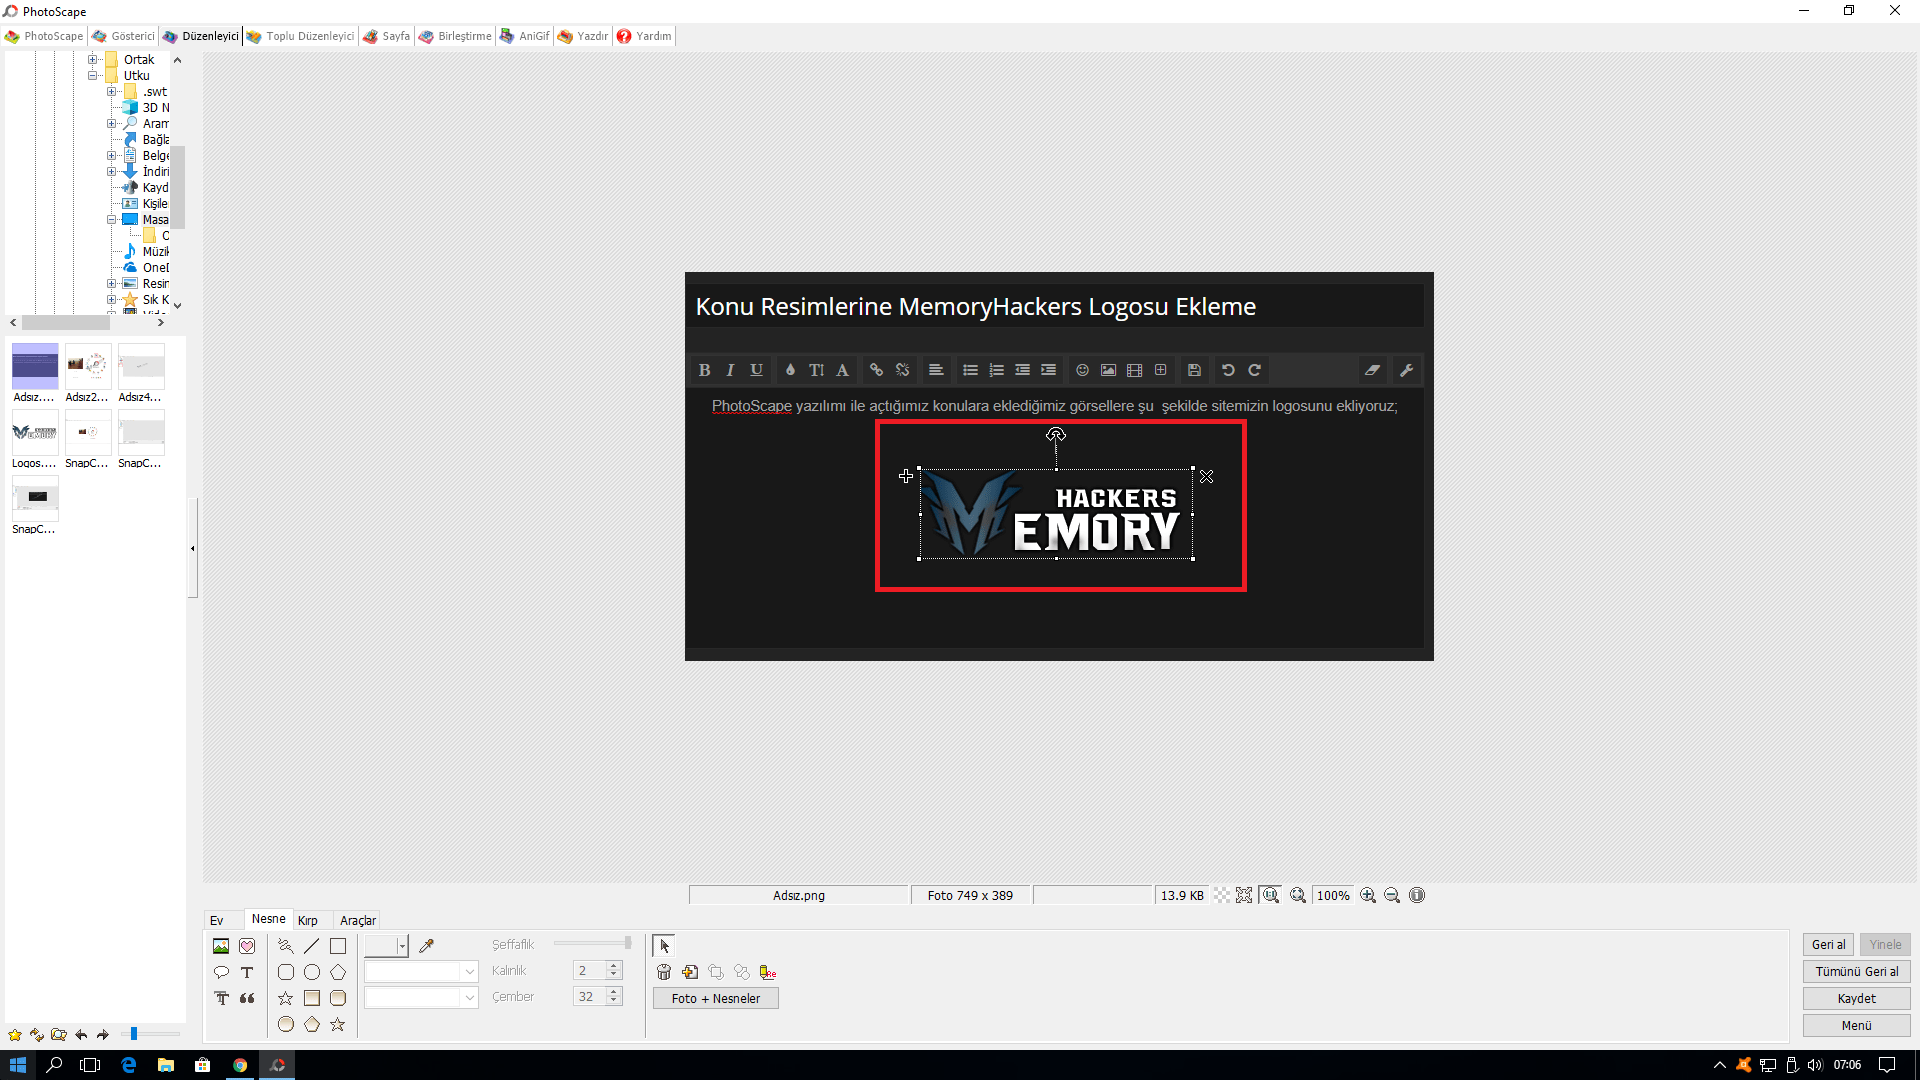Zoom out using the magnifier minus icon
The width and height of the screenshot is (1920, 1080).
coord(1392,896)
